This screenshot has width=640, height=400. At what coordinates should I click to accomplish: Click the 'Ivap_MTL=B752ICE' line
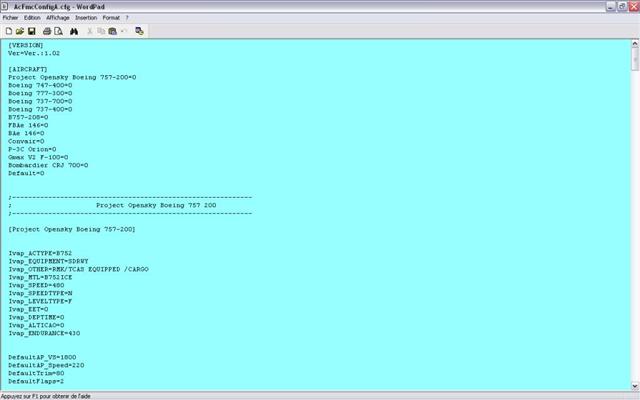coord(40,277)
